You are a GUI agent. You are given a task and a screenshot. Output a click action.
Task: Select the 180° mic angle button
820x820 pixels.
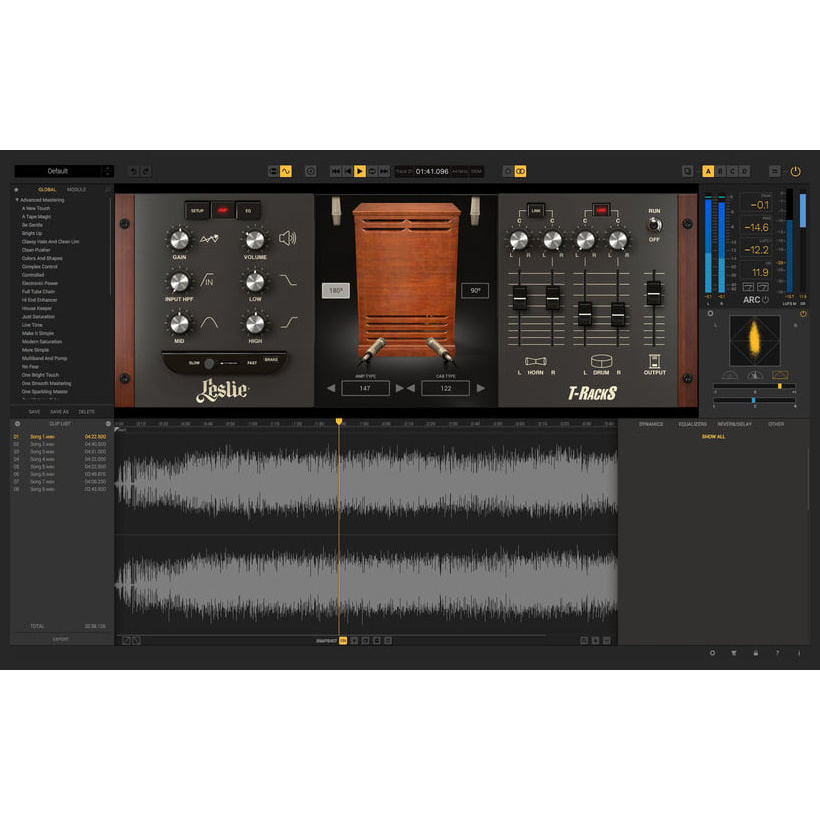(336, 290)
